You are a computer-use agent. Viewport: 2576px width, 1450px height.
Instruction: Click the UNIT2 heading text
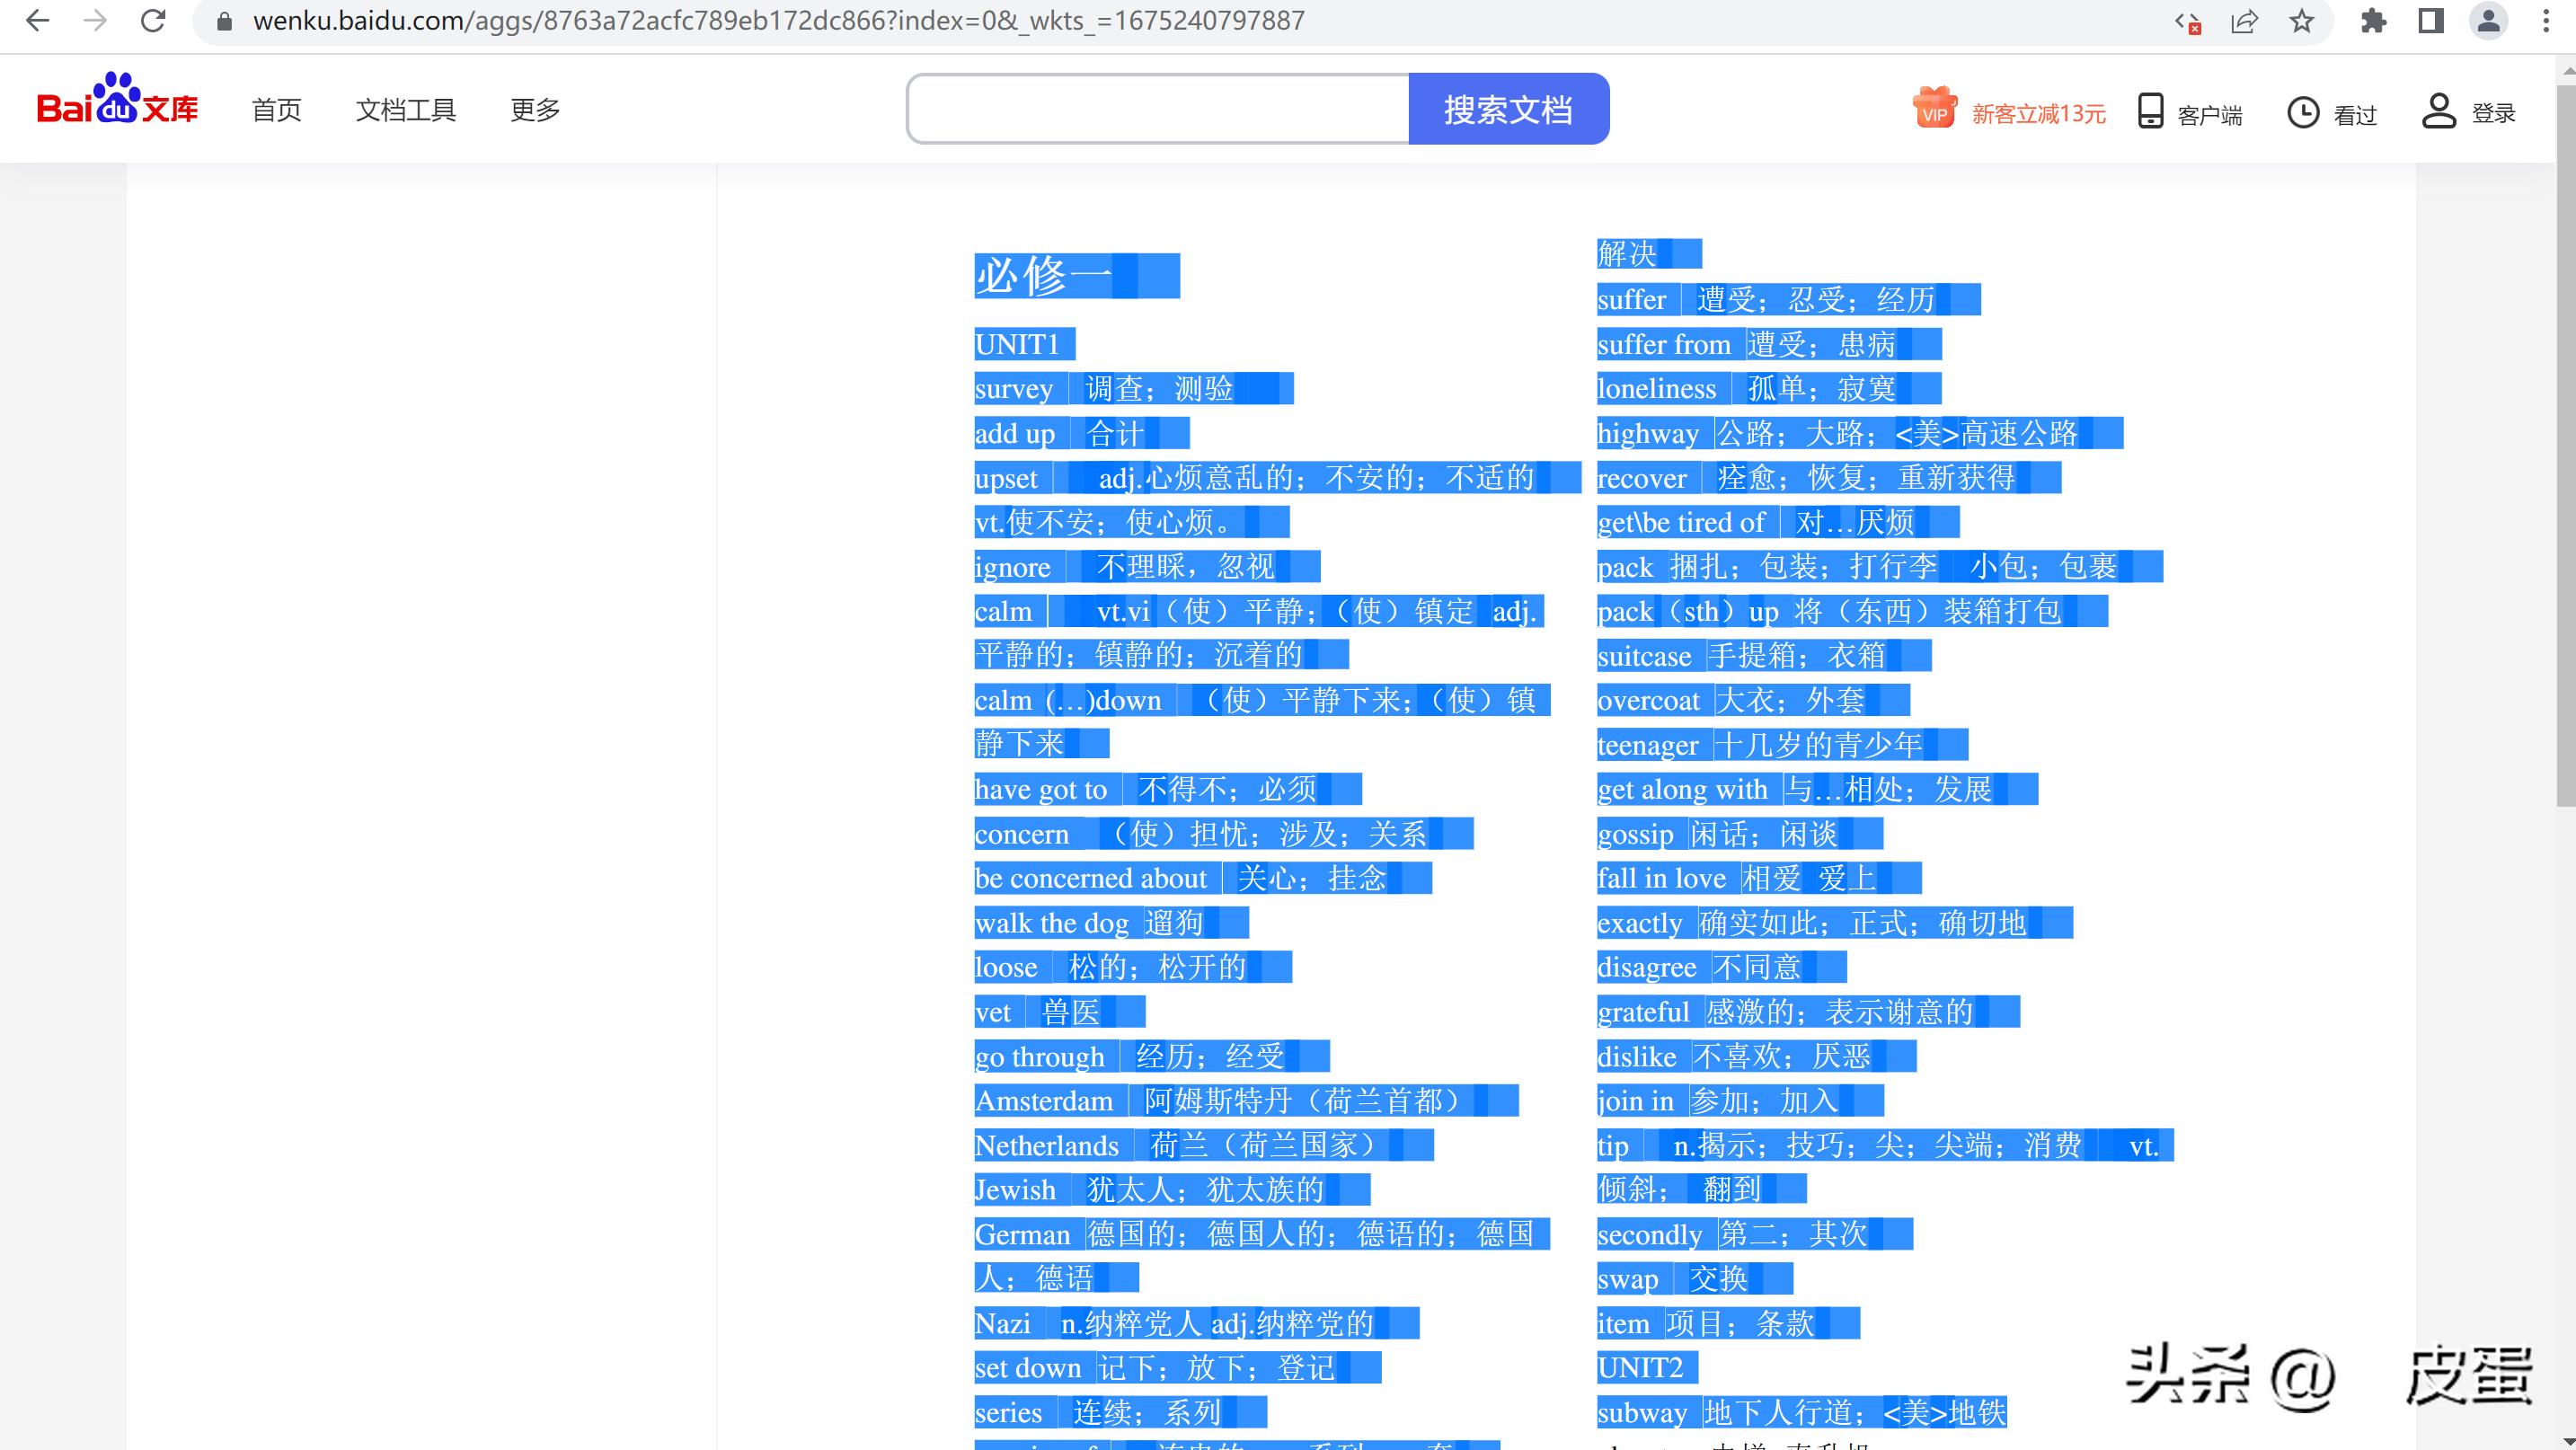1640,1367
